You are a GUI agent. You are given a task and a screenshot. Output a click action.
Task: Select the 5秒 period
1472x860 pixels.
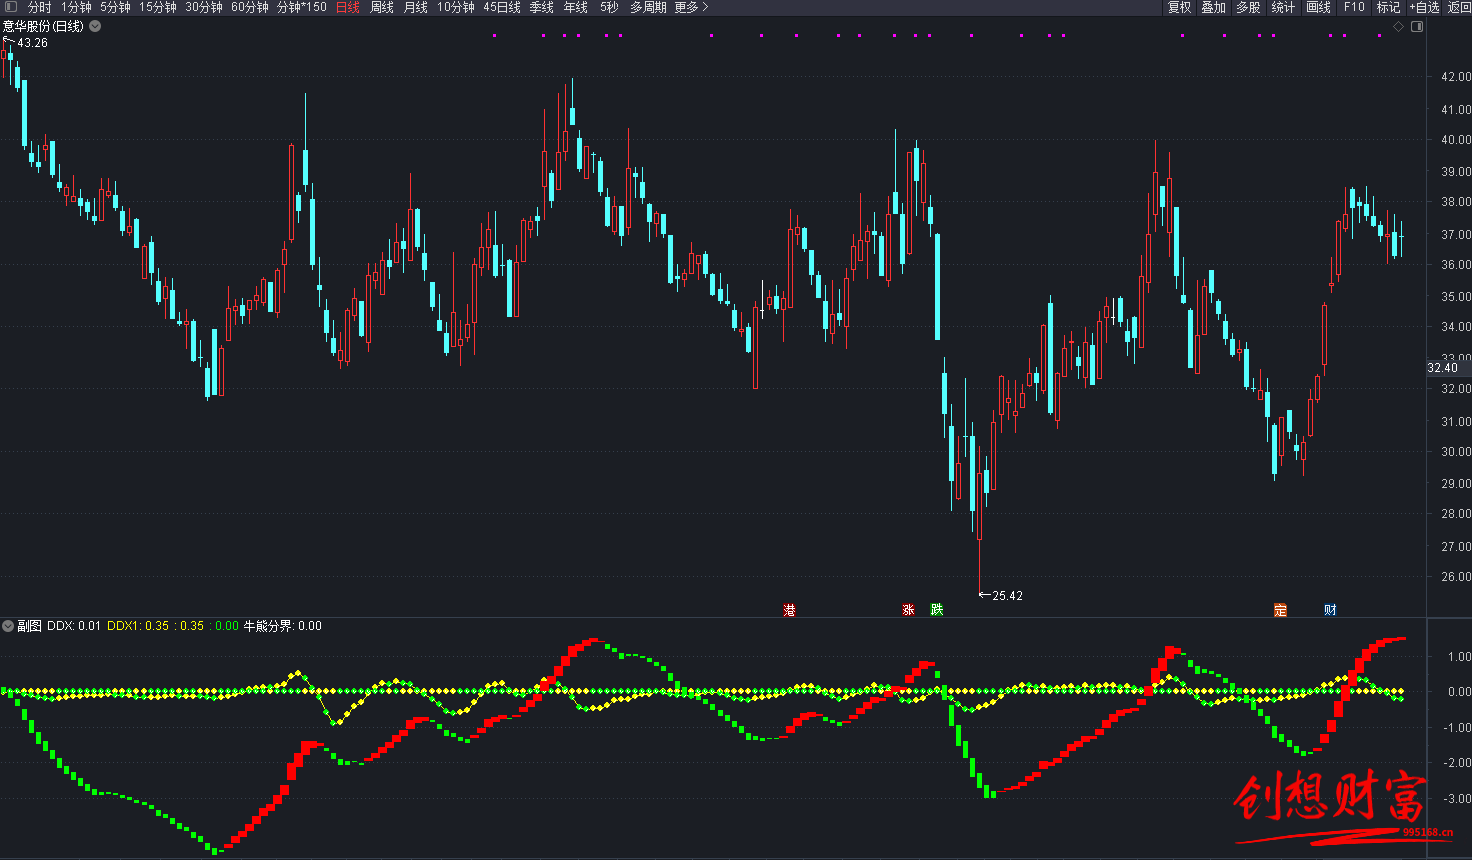609,7
